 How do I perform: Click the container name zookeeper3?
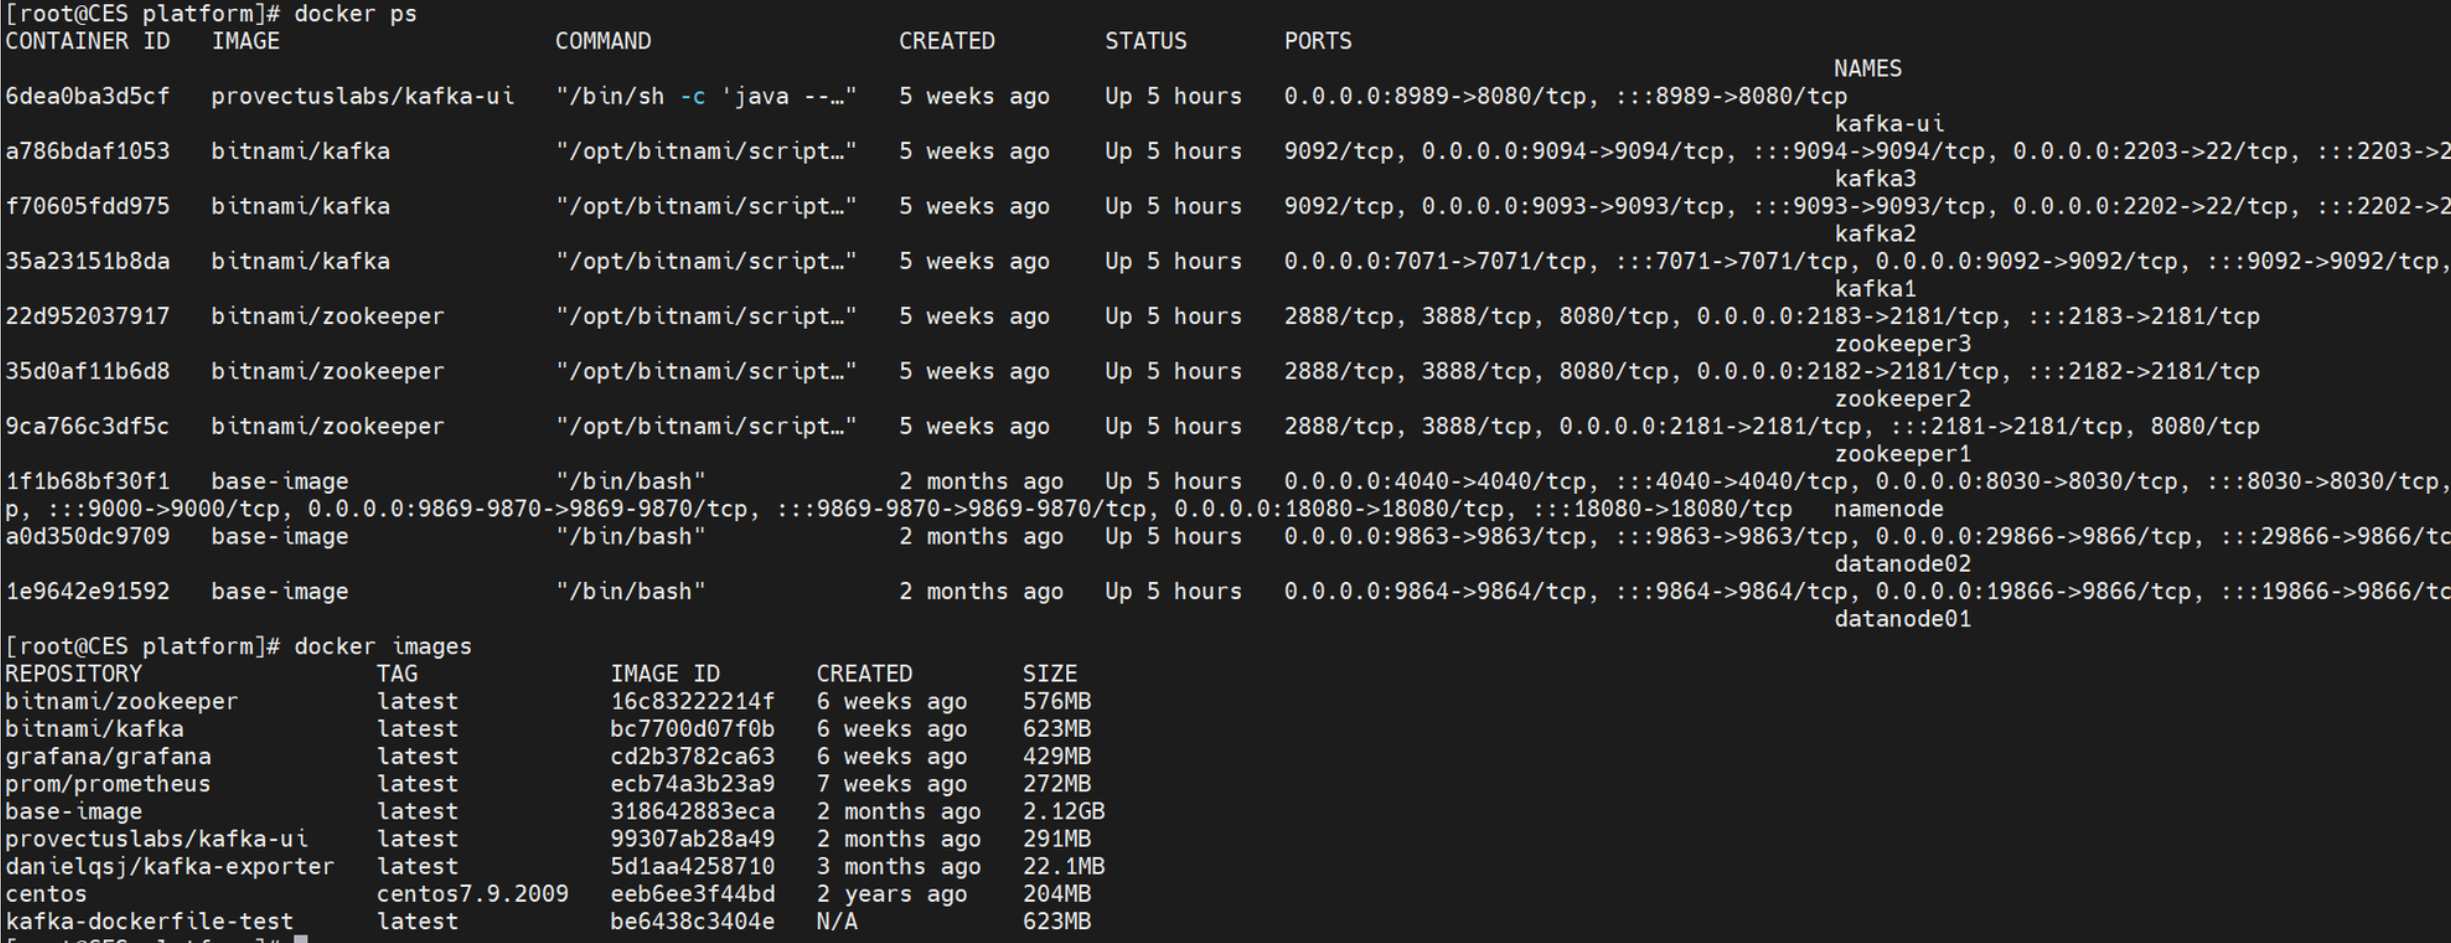click(x=1902, y=344)
